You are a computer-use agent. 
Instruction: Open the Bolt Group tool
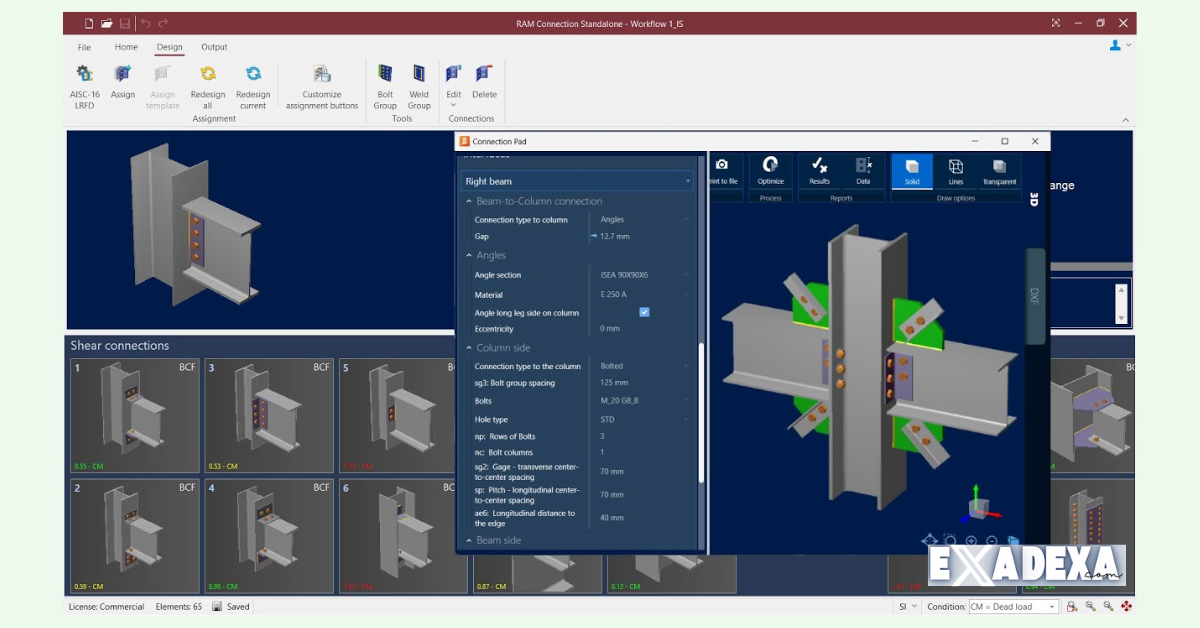pos(385,85)
